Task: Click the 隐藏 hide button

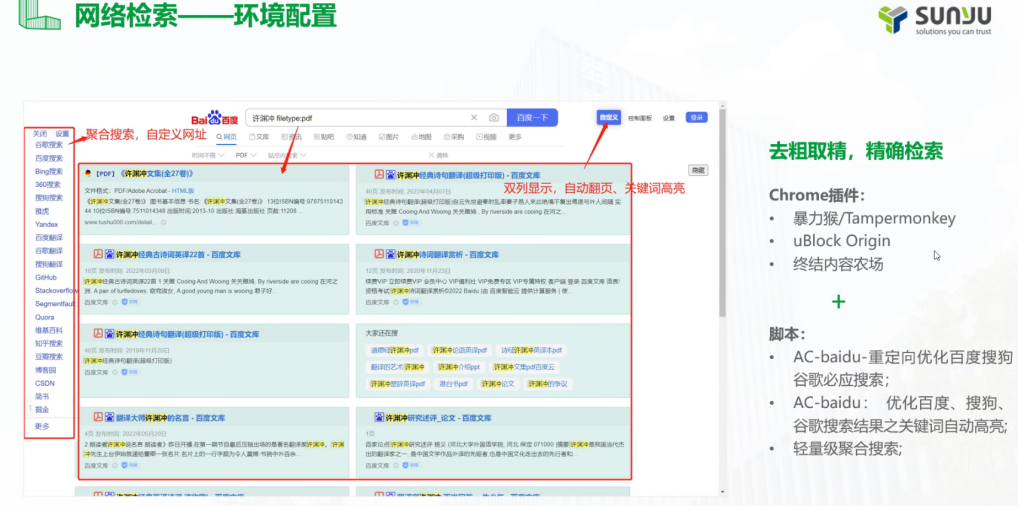Action: coord(699,170)
